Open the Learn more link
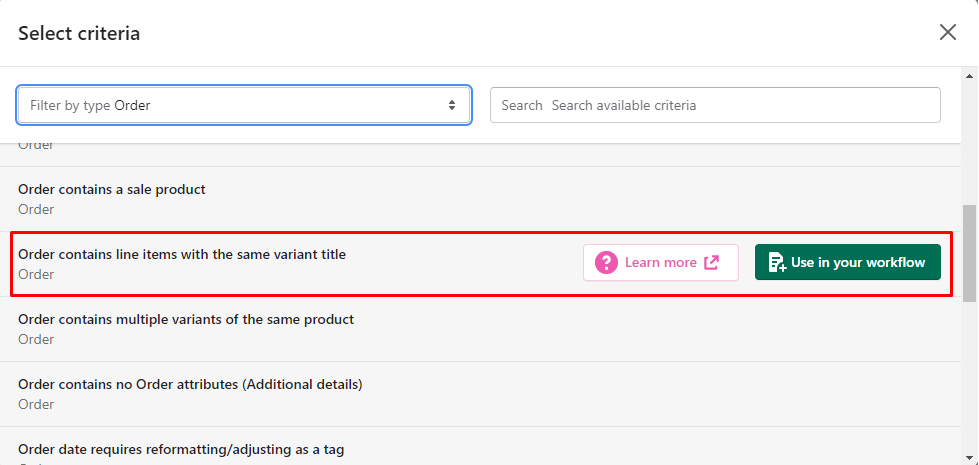Viewport: 979px width, 465px height. tap(661, 262)
